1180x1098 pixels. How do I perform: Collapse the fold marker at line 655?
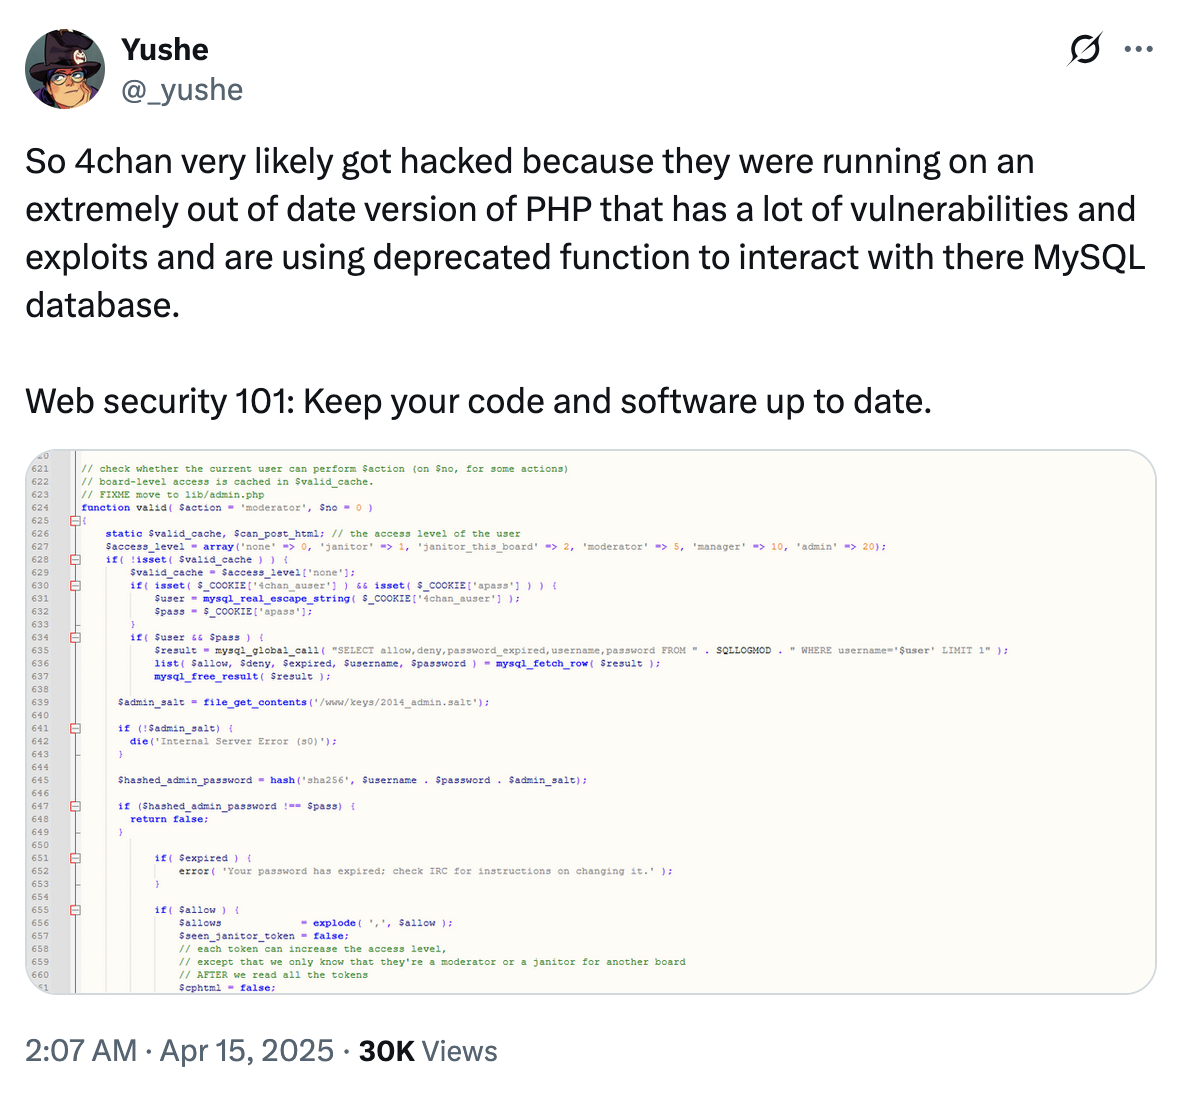pyautogui.click(x=75, y=910)
